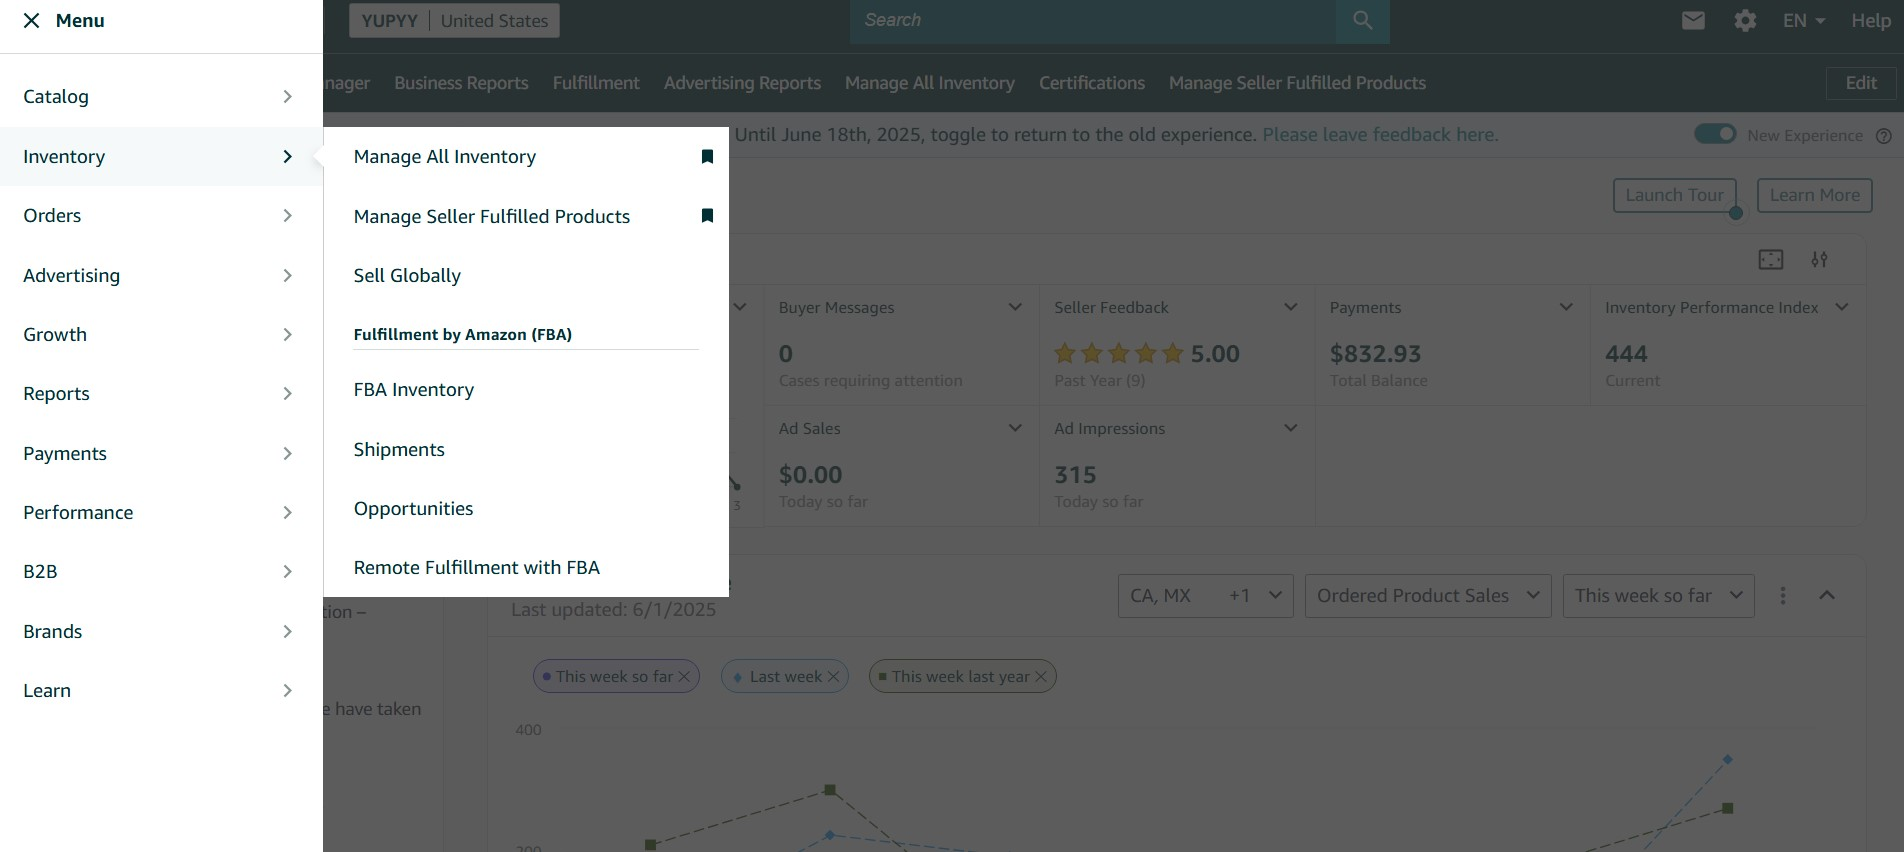Click the New Experience help question icon
This screenshot has height=852, width=1904.
coord(1883,136)
